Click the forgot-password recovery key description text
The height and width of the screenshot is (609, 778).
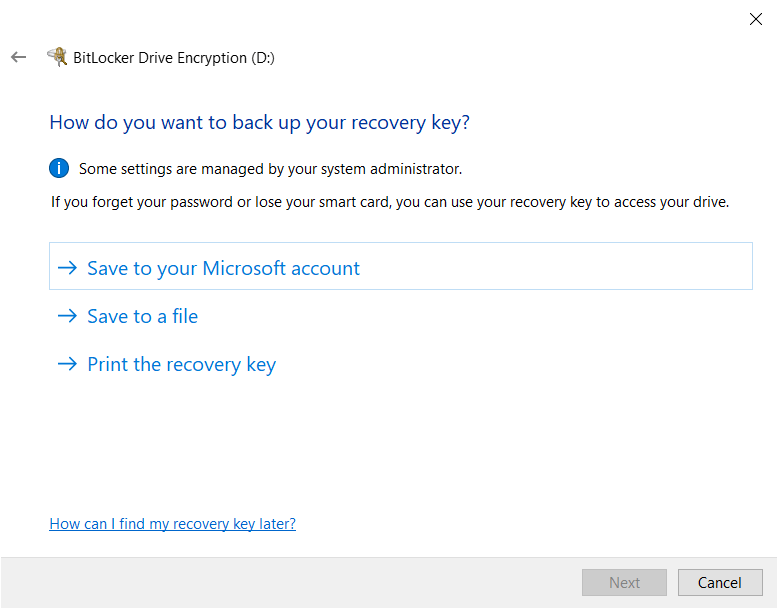pyautogui.click(x=390, y=202)
